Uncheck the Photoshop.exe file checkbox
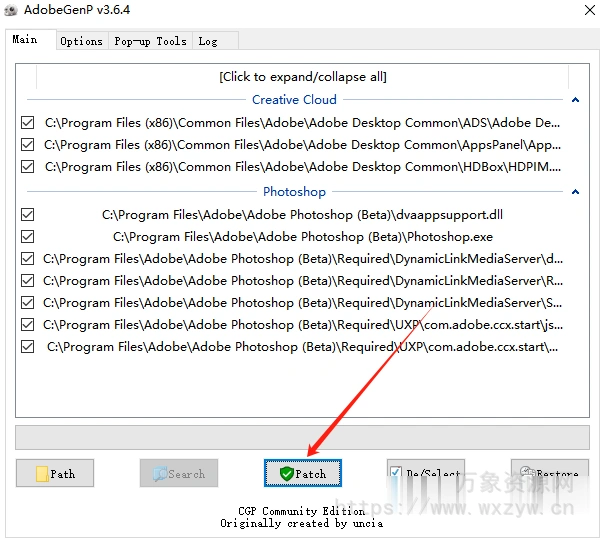The image size is (605, 542). [27, 237]
